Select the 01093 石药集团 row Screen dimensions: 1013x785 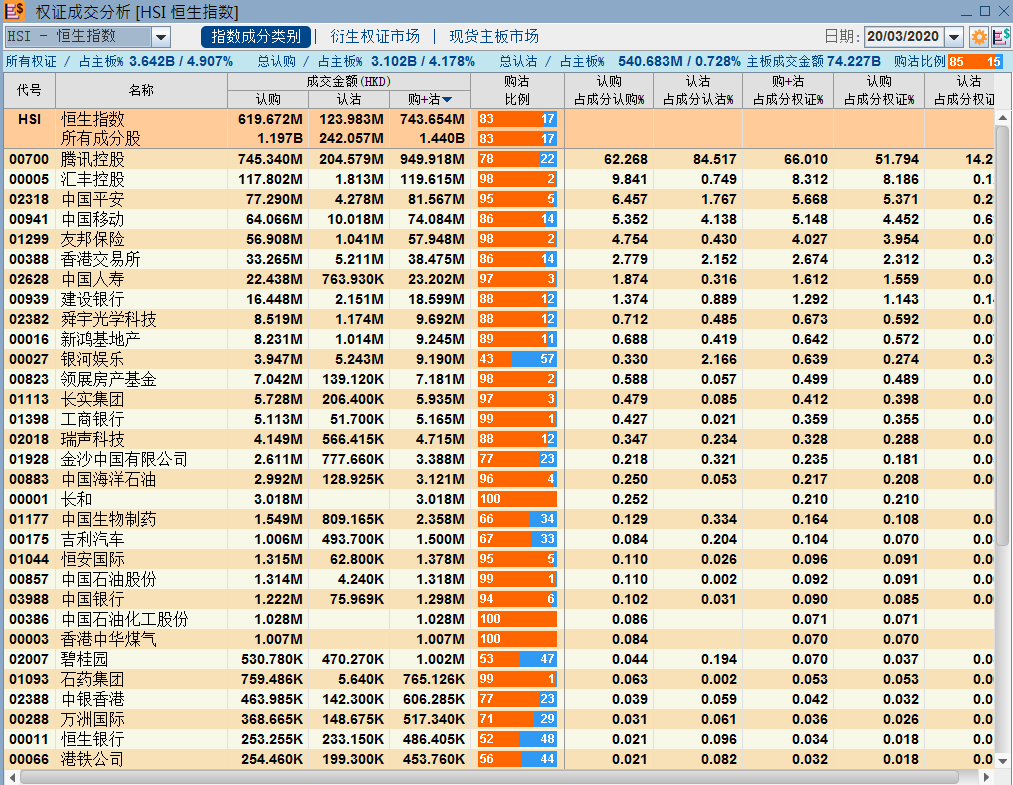499,680
